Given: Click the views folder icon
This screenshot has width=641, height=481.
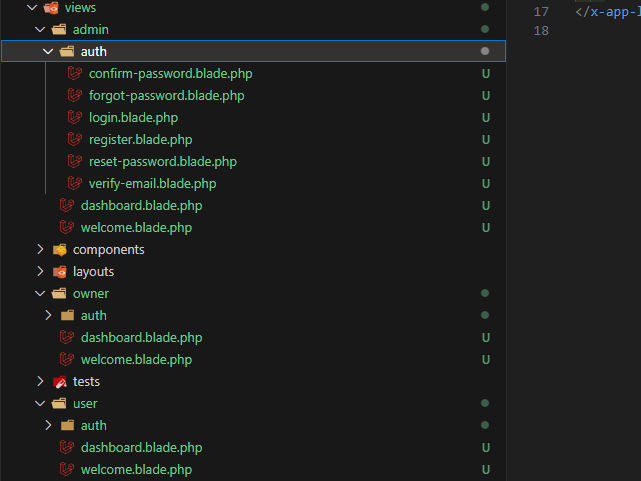Looking at the screenshot, I should click(x=51, y=7).
